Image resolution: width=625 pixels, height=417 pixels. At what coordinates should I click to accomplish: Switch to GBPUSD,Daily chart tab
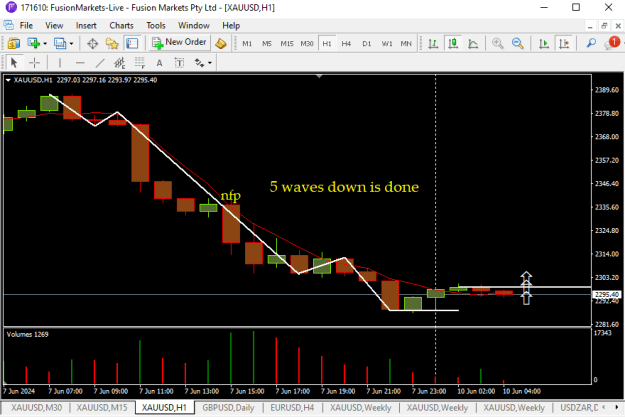click(x=228, y=408)
